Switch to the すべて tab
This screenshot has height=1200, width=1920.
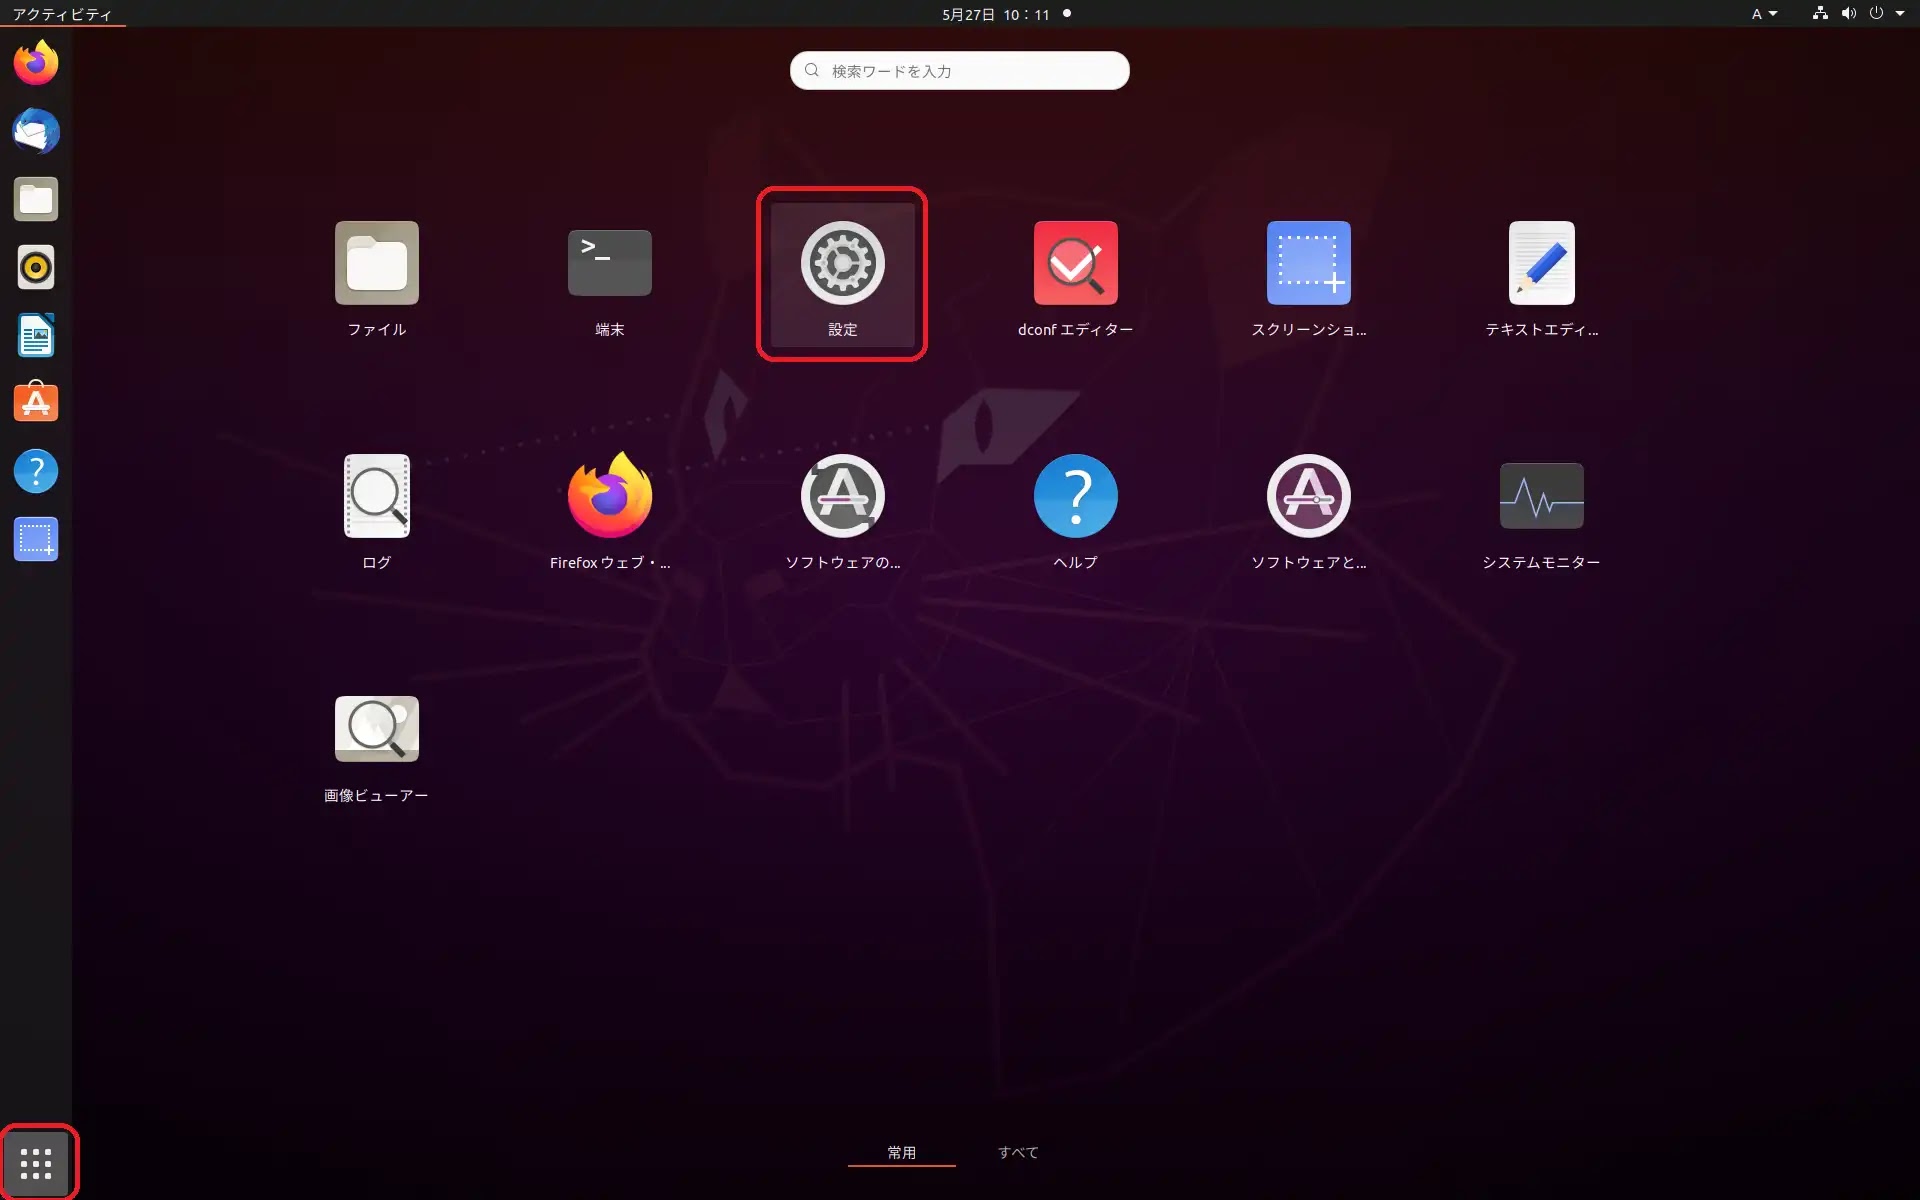(x=1018, y=1152)
